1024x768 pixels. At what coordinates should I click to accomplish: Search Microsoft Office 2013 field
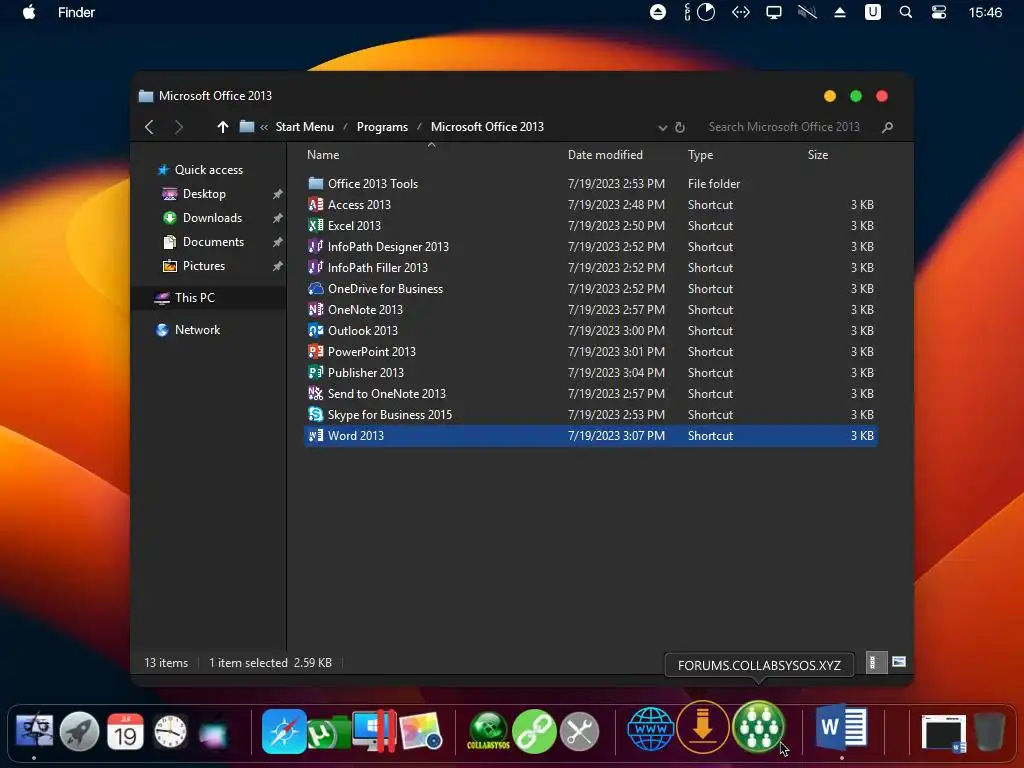[784, 127]
